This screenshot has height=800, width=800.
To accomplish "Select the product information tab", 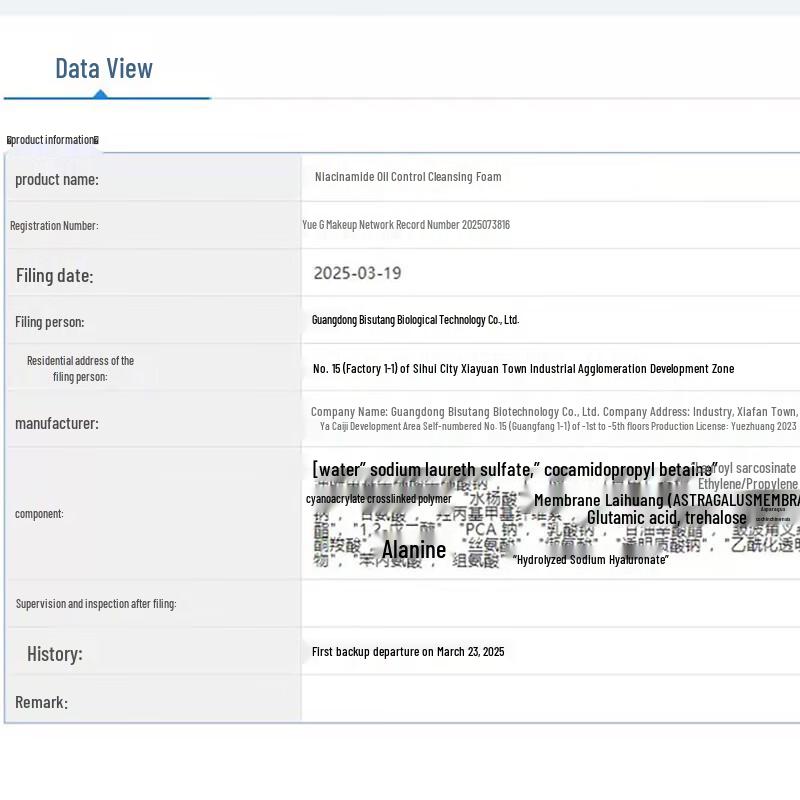I will click(53, 140).
